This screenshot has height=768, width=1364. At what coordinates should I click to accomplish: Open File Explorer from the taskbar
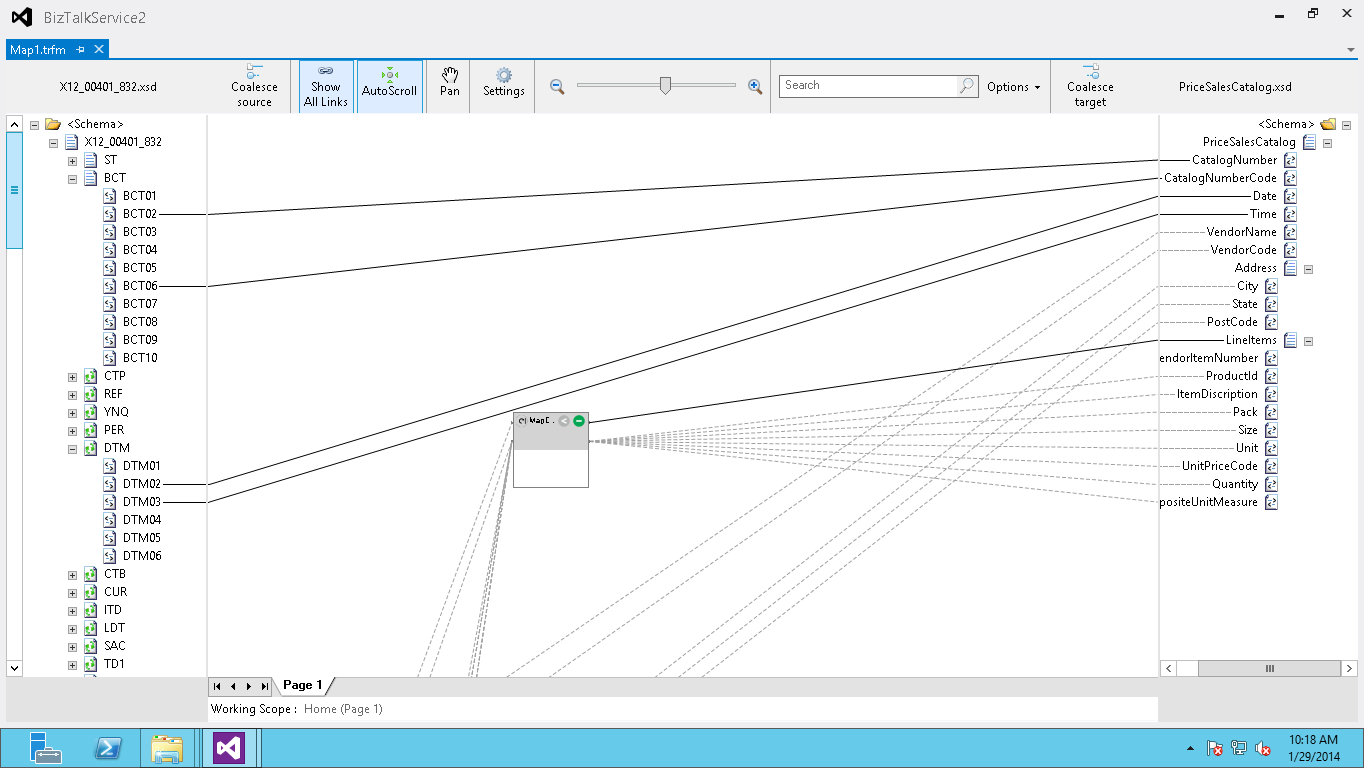(167, 748)
